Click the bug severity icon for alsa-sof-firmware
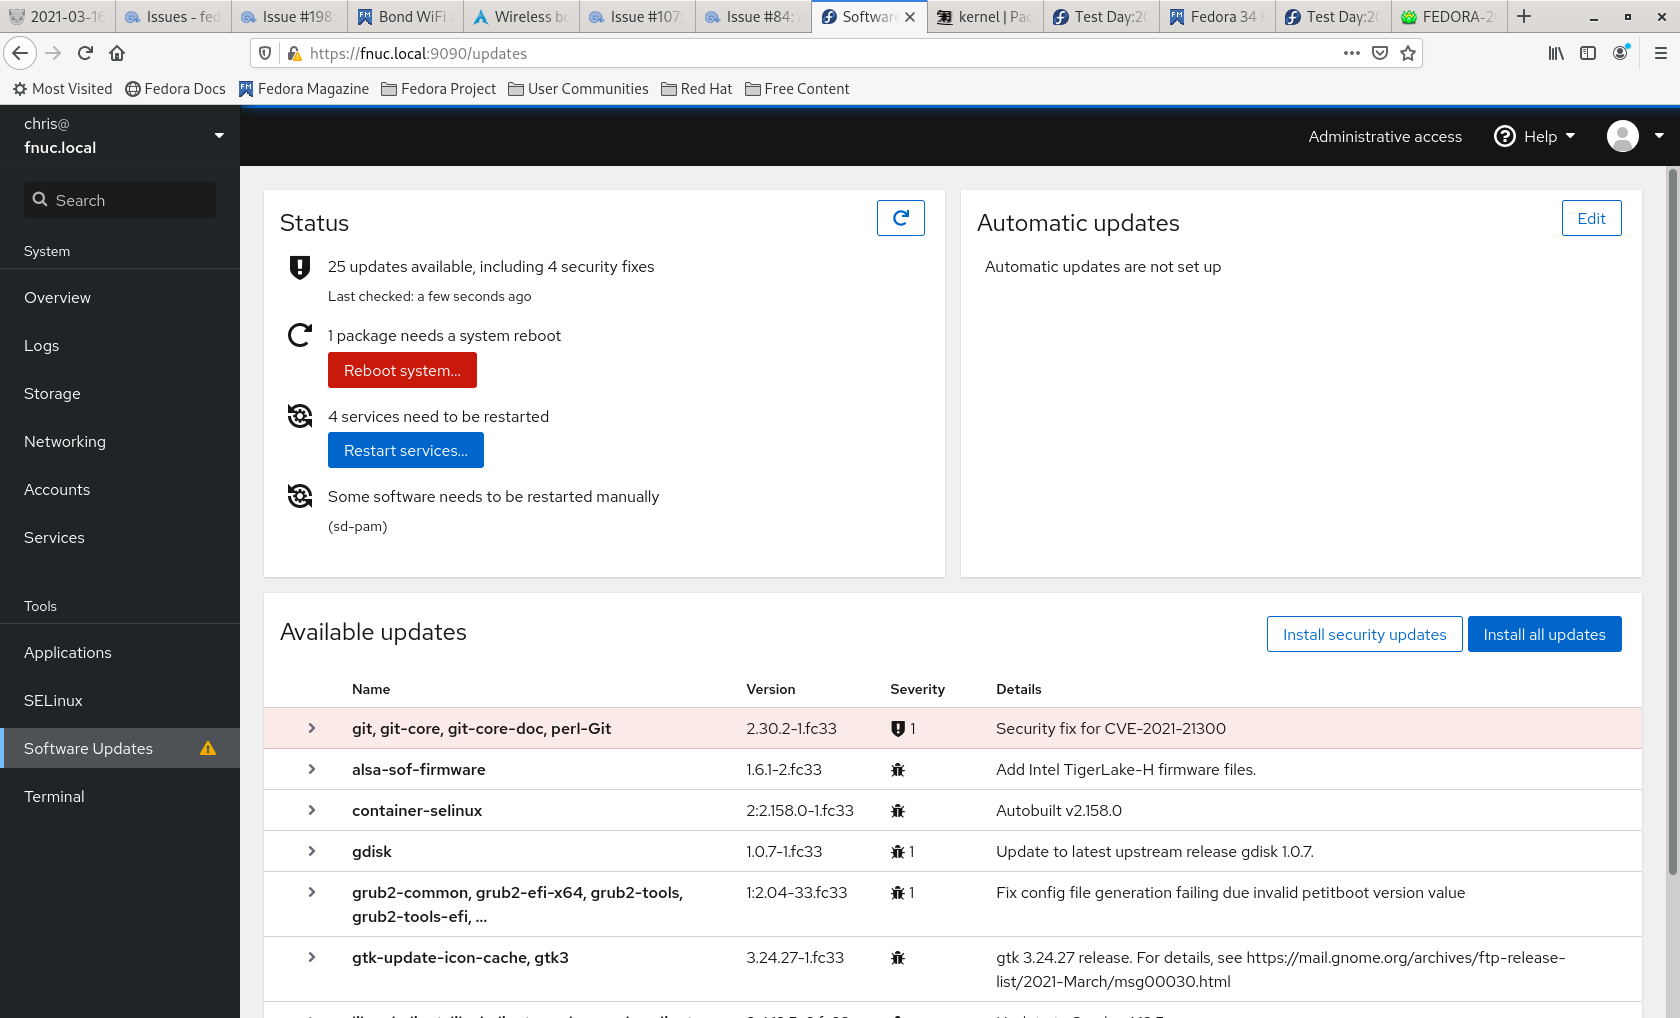The width and height of the screenshot is (1680, 1018). click(898, 770)
